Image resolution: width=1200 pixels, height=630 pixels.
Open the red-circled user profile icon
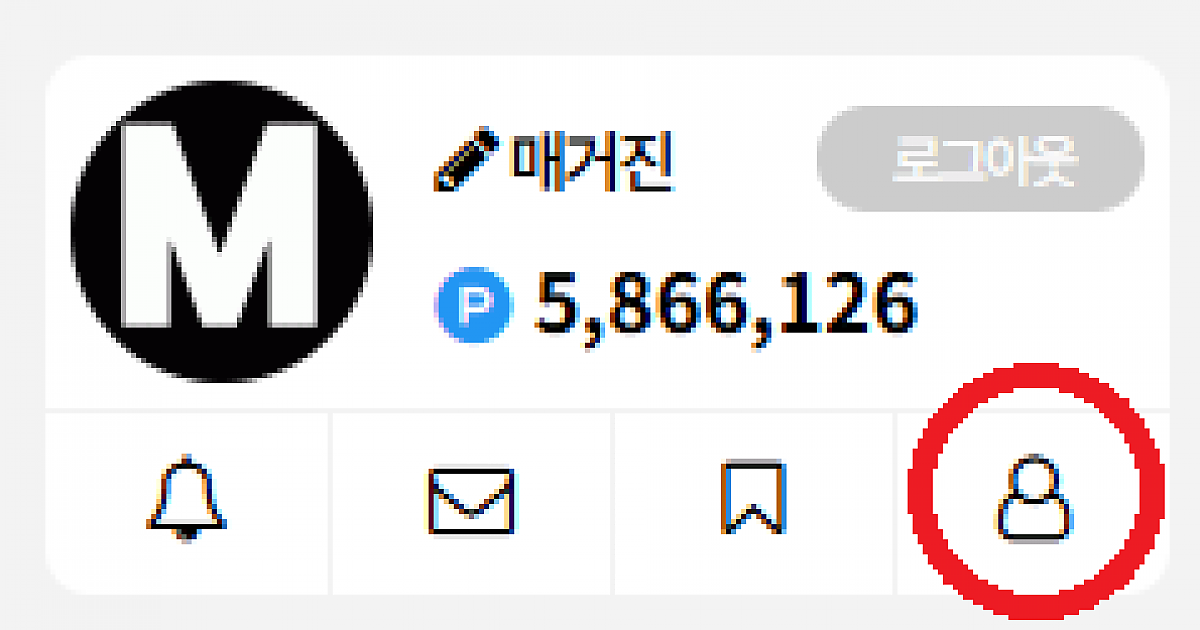1034,498
